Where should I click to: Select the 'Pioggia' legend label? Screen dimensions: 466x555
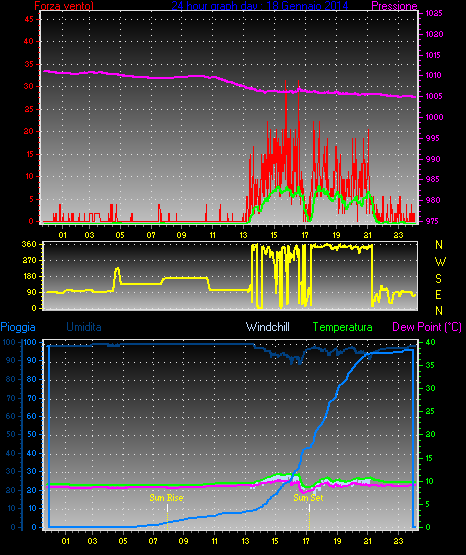[18, 327]
